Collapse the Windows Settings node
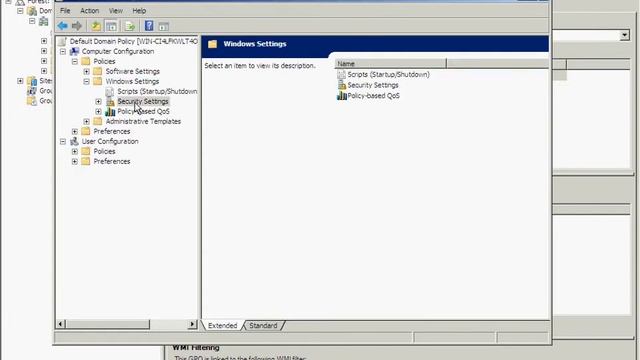Image resolution: width=640 pixels, height=360 pixels. pyautogui.click(x=87, y=82)
